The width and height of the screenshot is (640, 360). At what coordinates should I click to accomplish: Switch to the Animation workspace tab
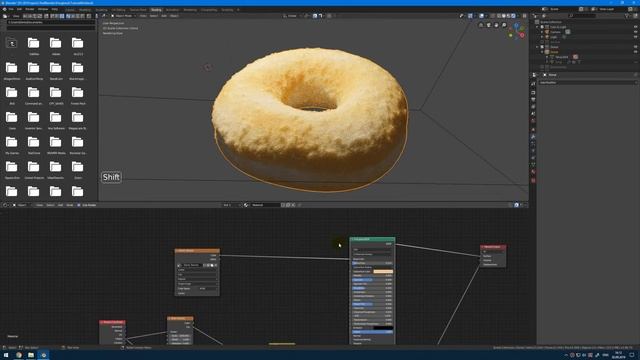172,9
